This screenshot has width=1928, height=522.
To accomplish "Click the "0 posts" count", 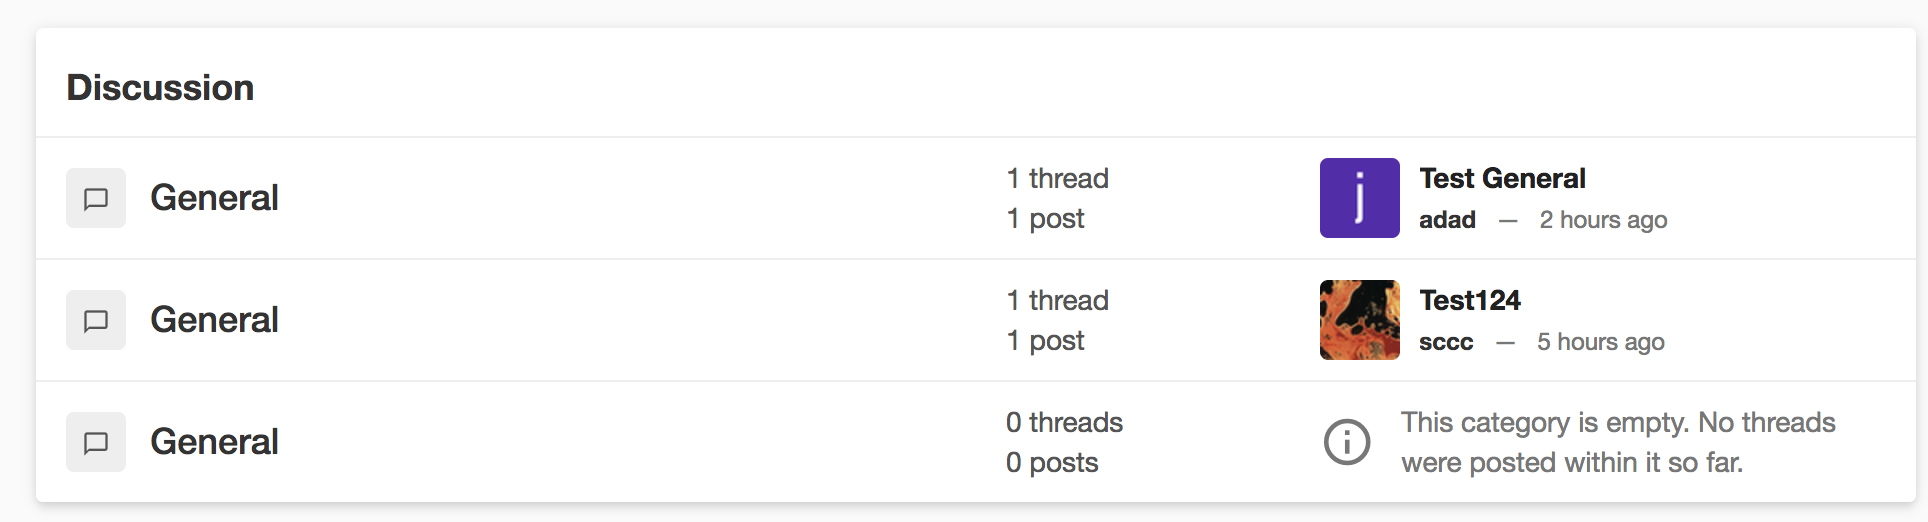I will click(1052, 463).
